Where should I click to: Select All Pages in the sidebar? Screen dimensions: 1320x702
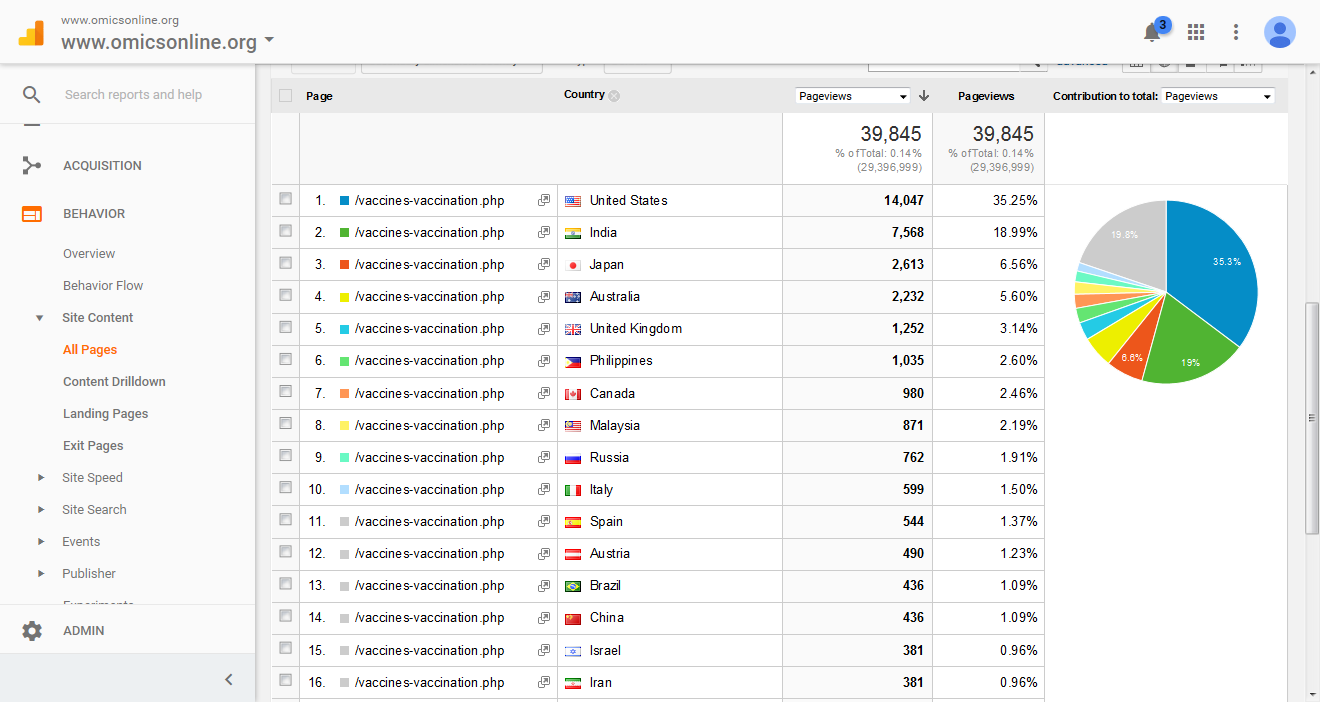tap(90, 350)
